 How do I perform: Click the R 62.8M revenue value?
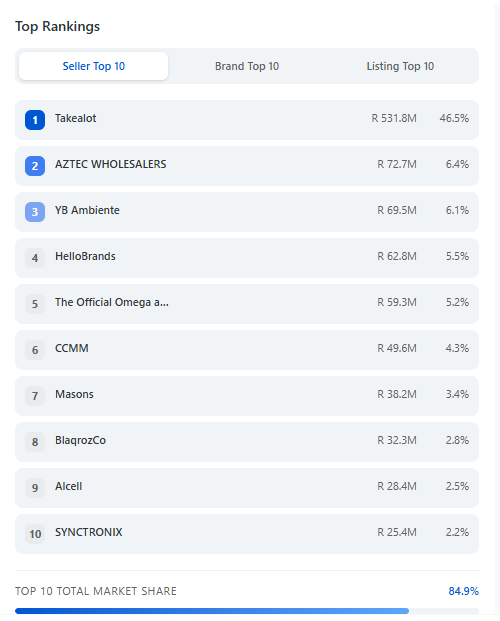pos(397,256)
